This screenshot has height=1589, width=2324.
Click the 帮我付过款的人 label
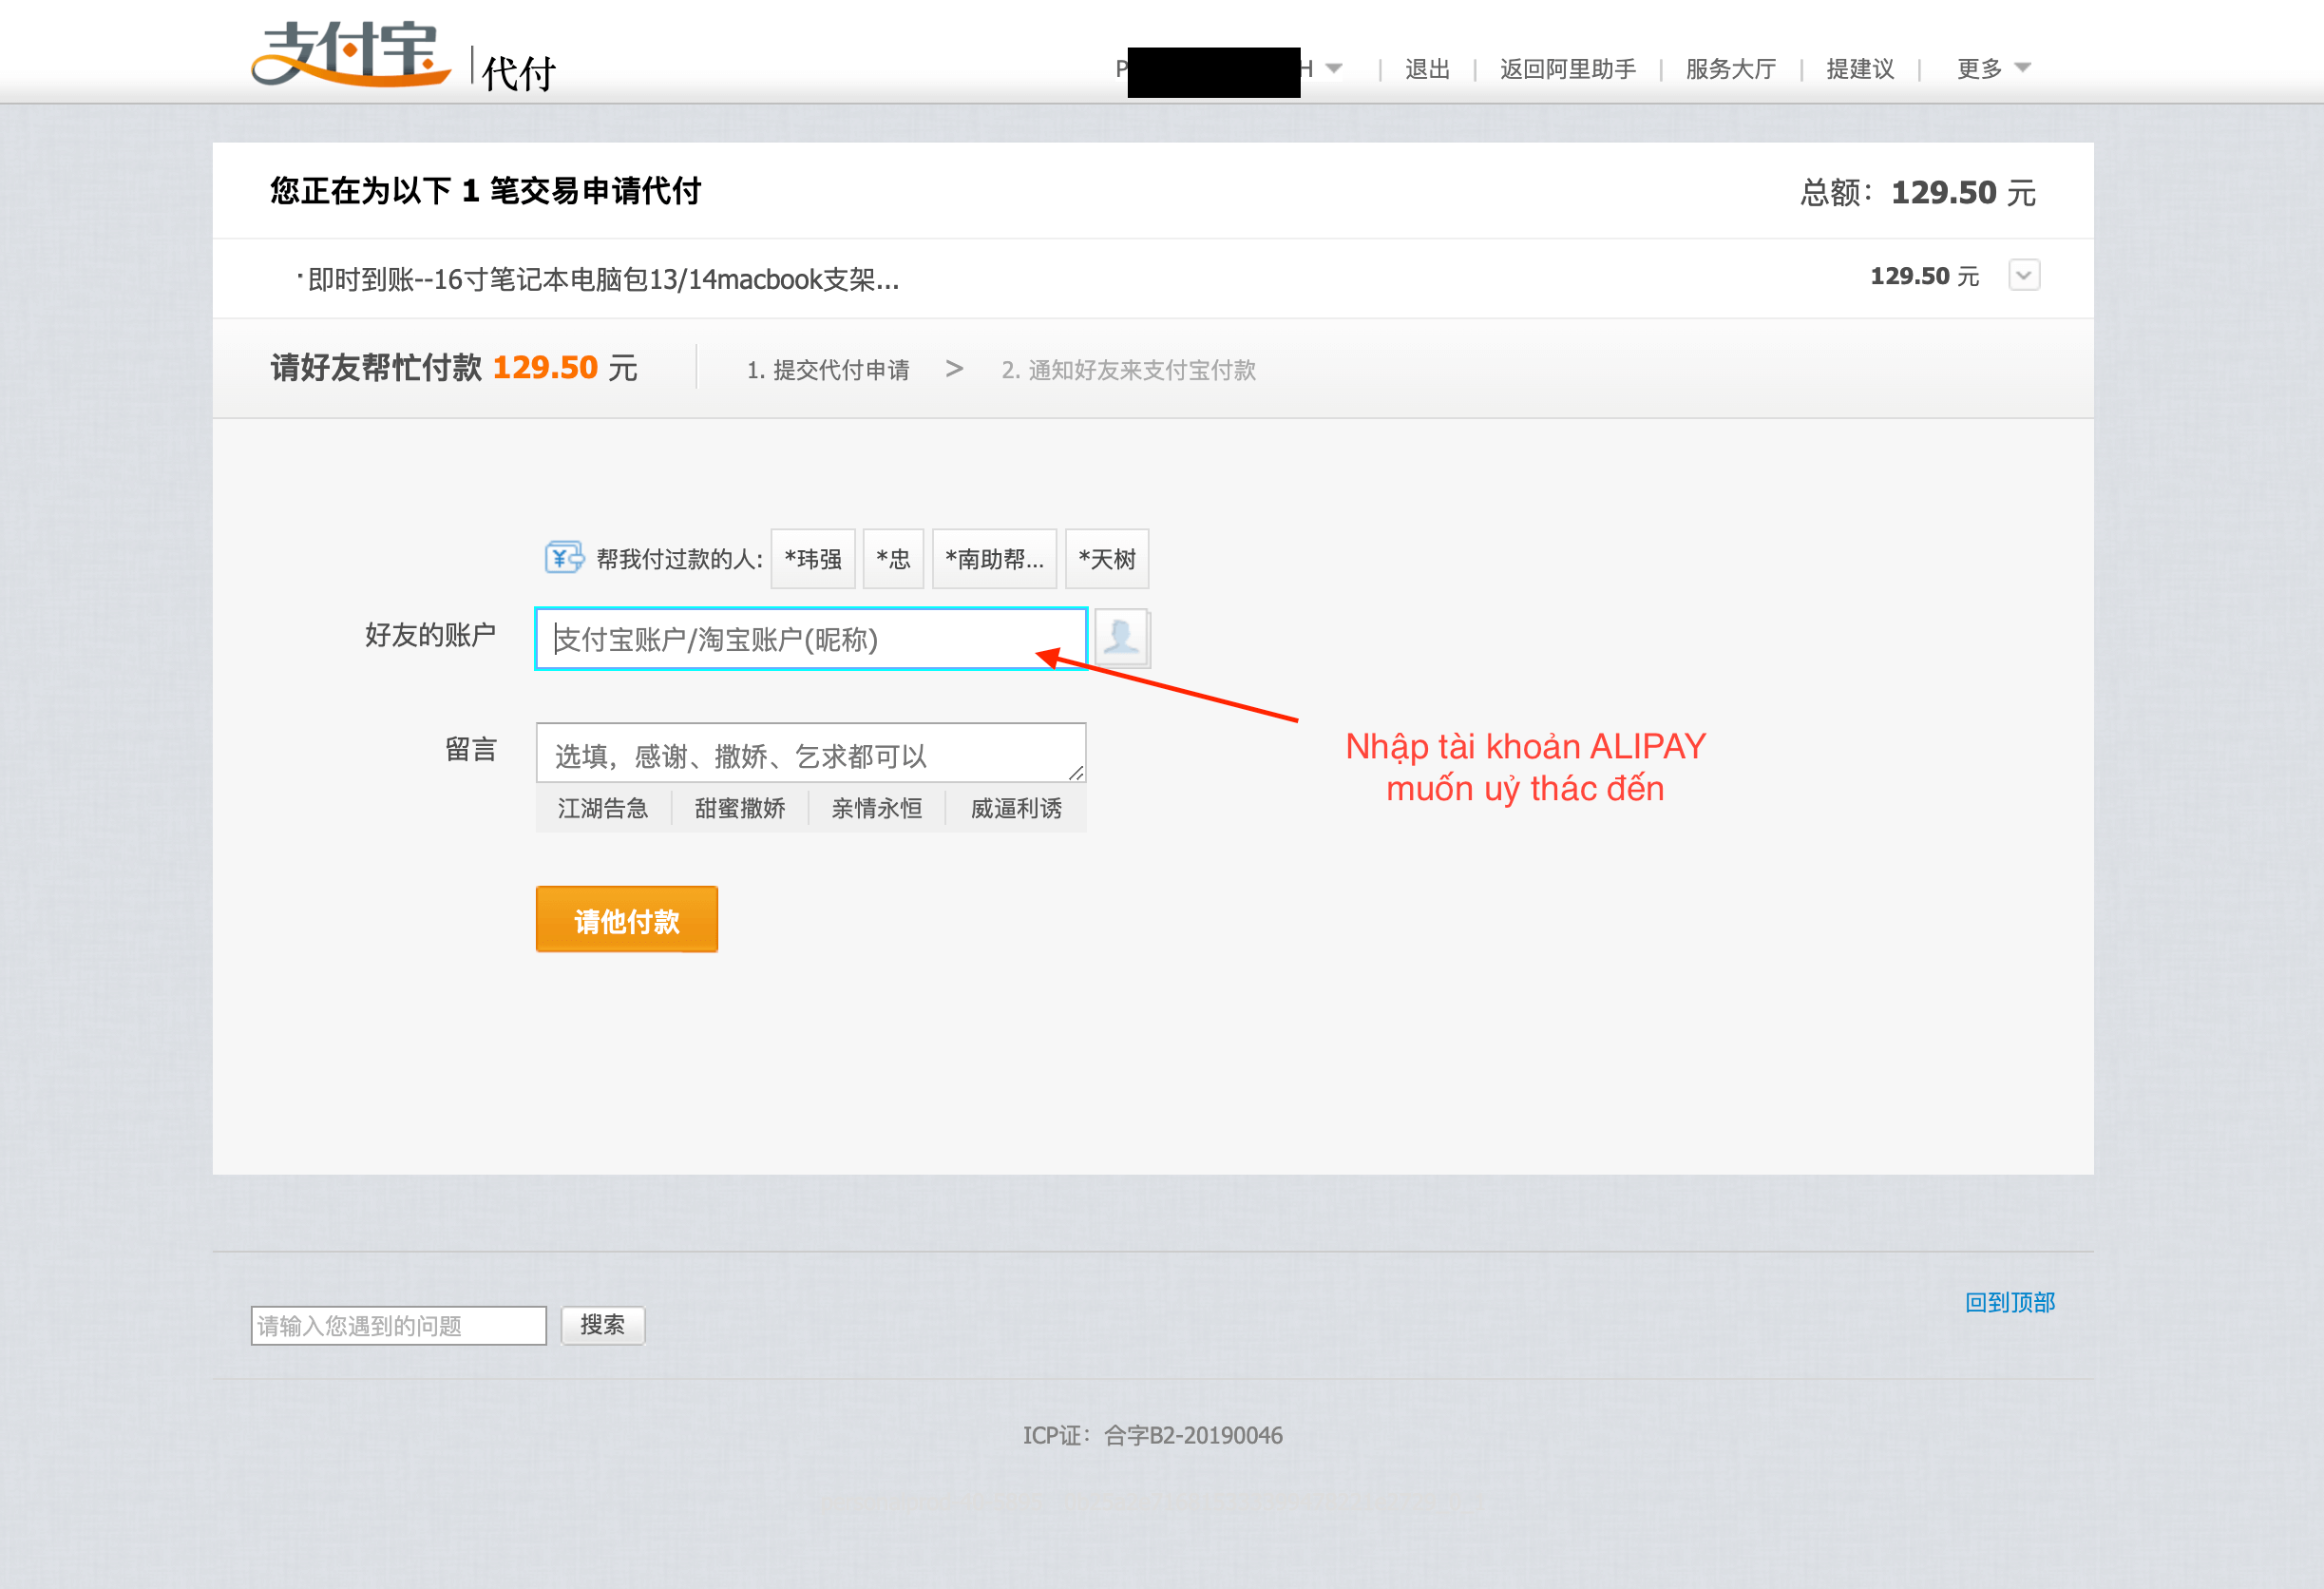[680, 559]
